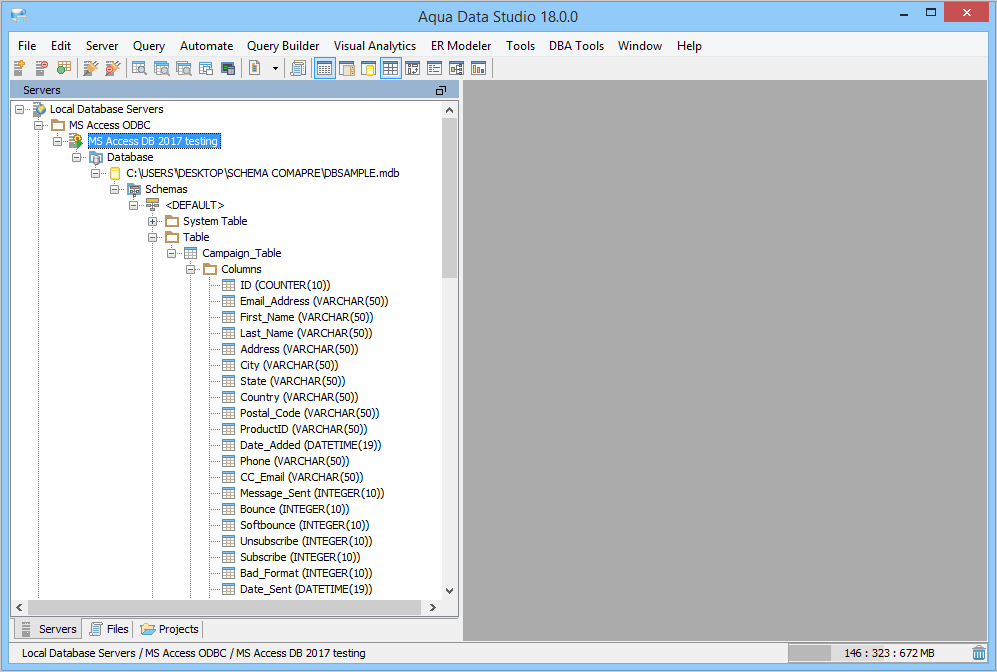Click the tree diagram toolbar icon
The width and height of the screenshot is (997, 672).
point(457,68)
